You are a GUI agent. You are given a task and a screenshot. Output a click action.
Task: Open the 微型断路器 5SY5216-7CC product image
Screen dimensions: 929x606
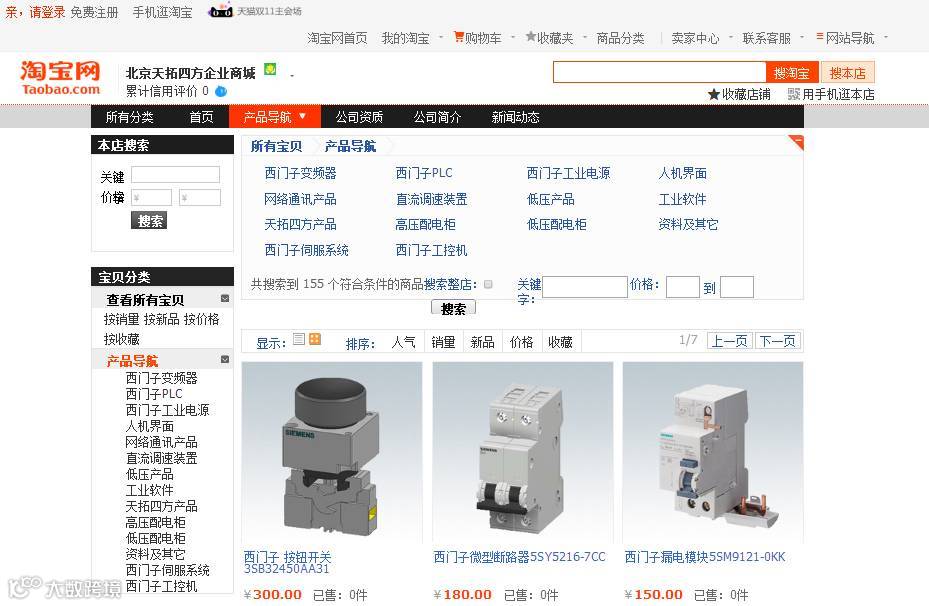point(523,453)
